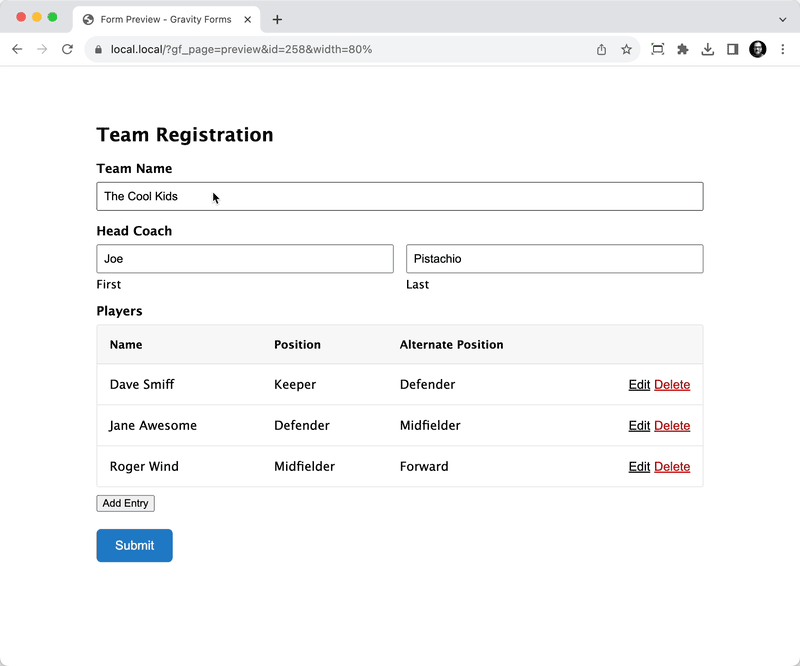Viewport: 800px width, 666px height.
Task: Expand the tab search chevron
Action: point(783,19)
